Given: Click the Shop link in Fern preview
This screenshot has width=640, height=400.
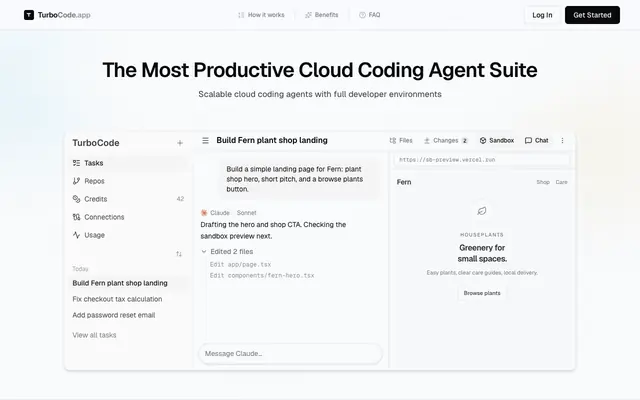Looking at the screenshot, I should 543,182.
